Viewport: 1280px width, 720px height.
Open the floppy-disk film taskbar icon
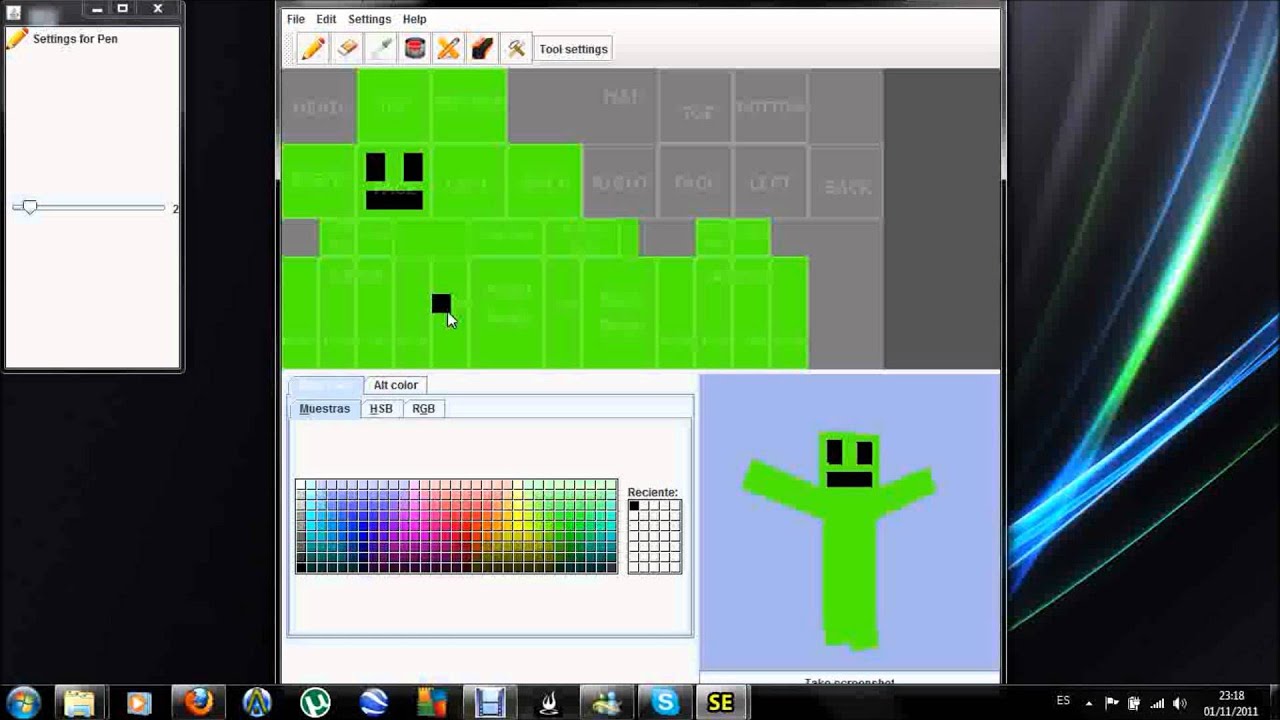(489, 703)
